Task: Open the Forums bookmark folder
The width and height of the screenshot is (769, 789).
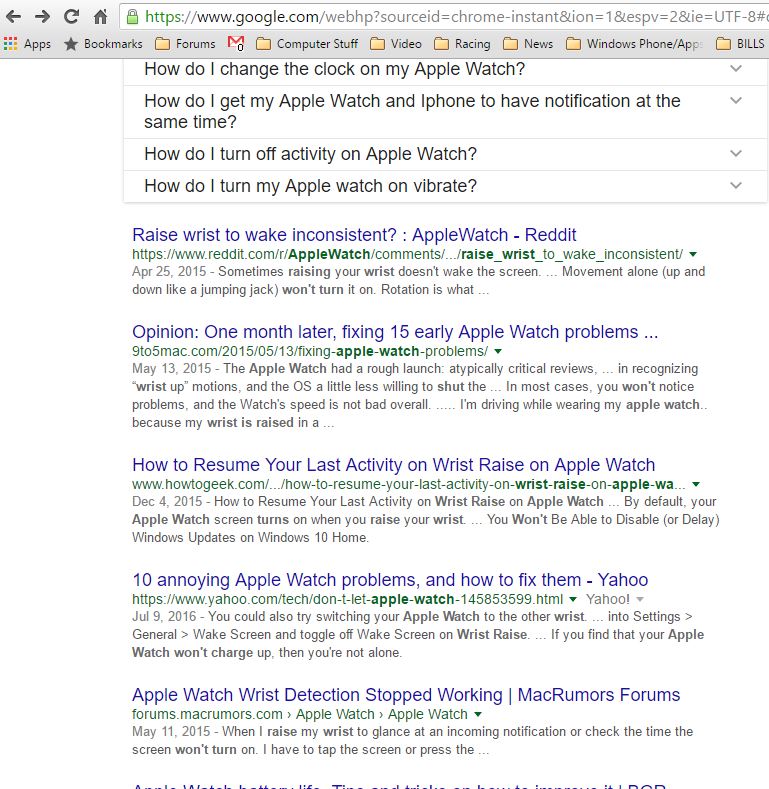Action: tap(185, 44)
